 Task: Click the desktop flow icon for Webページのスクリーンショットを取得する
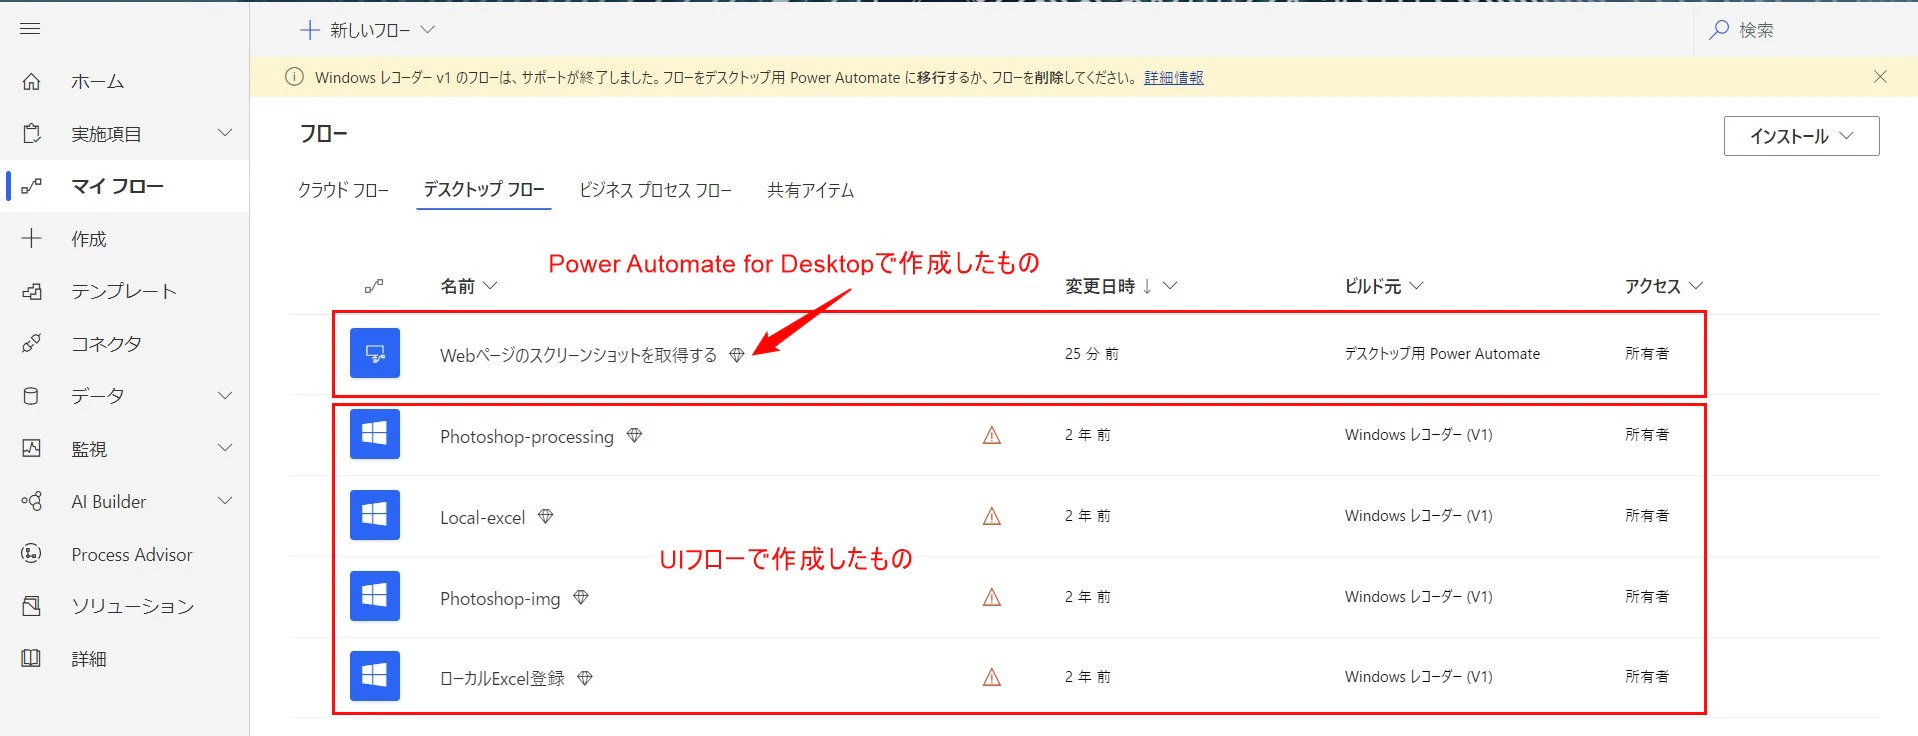pyautogui.click(x=375, y=353)
